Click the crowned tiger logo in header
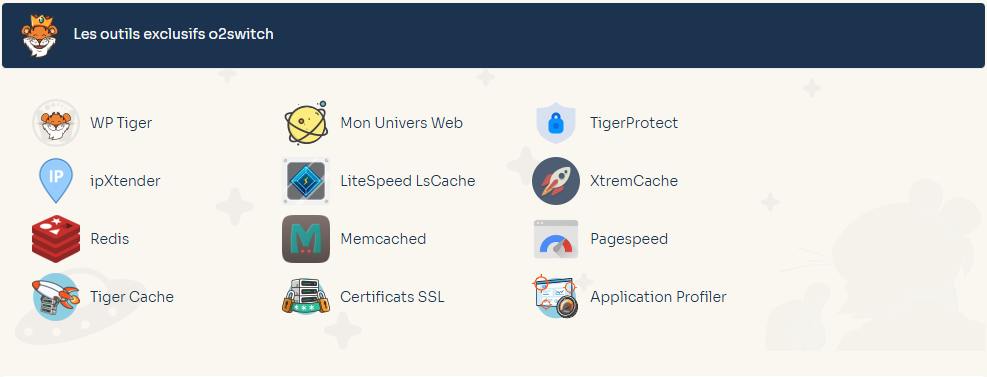Viewport: 987px width, 377px height. pos(39,35)
